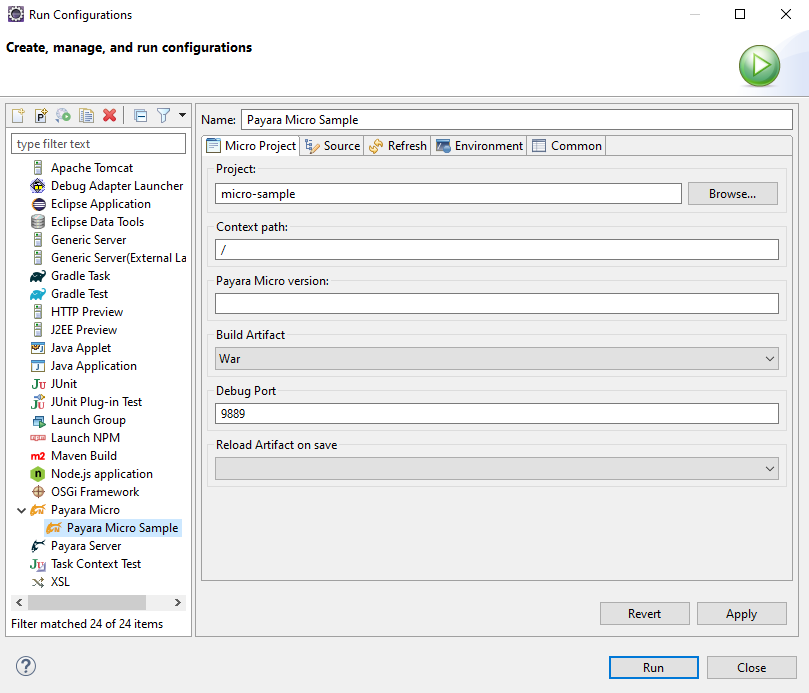Open the Build Artifact dropdown
The width and height of the screenshot is (809, 693).
coord(769,358)
